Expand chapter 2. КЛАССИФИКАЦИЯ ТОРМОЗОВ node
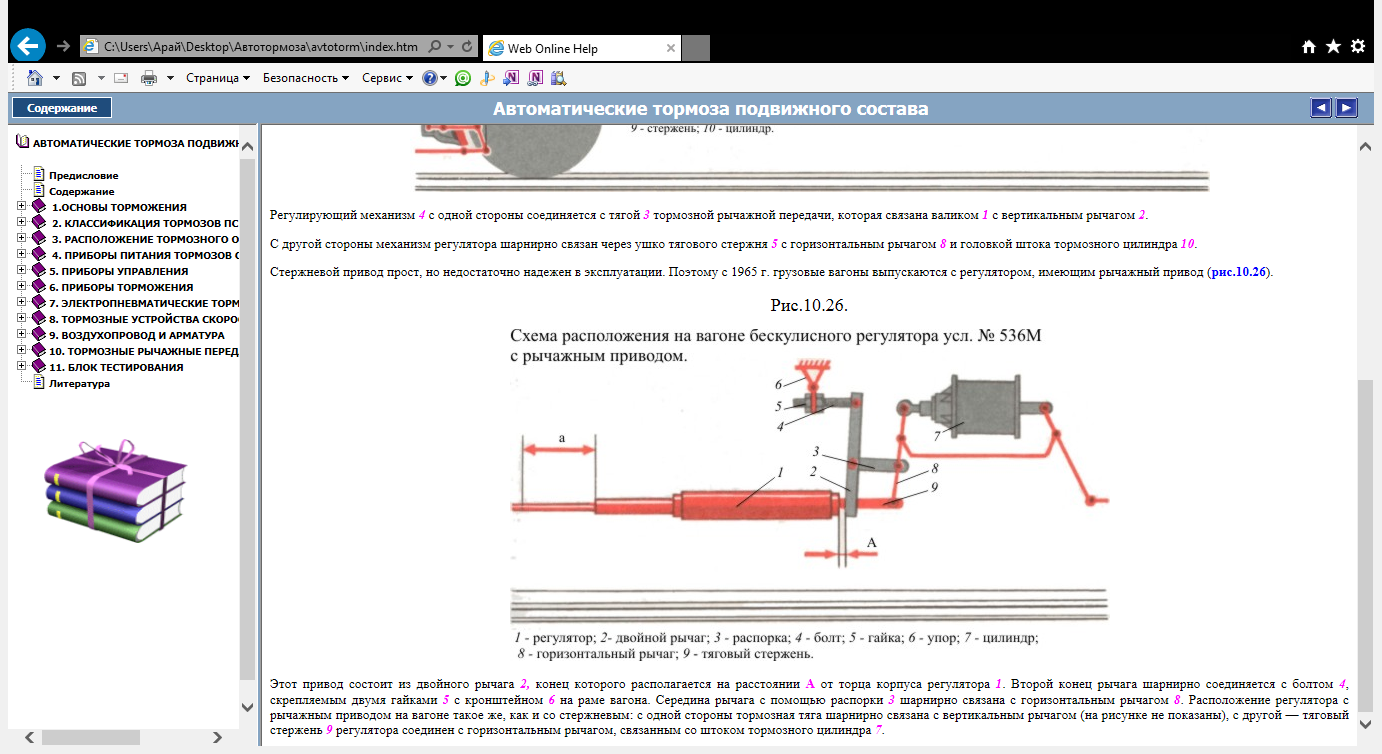The image size is (1382, 754). (22, 223)
